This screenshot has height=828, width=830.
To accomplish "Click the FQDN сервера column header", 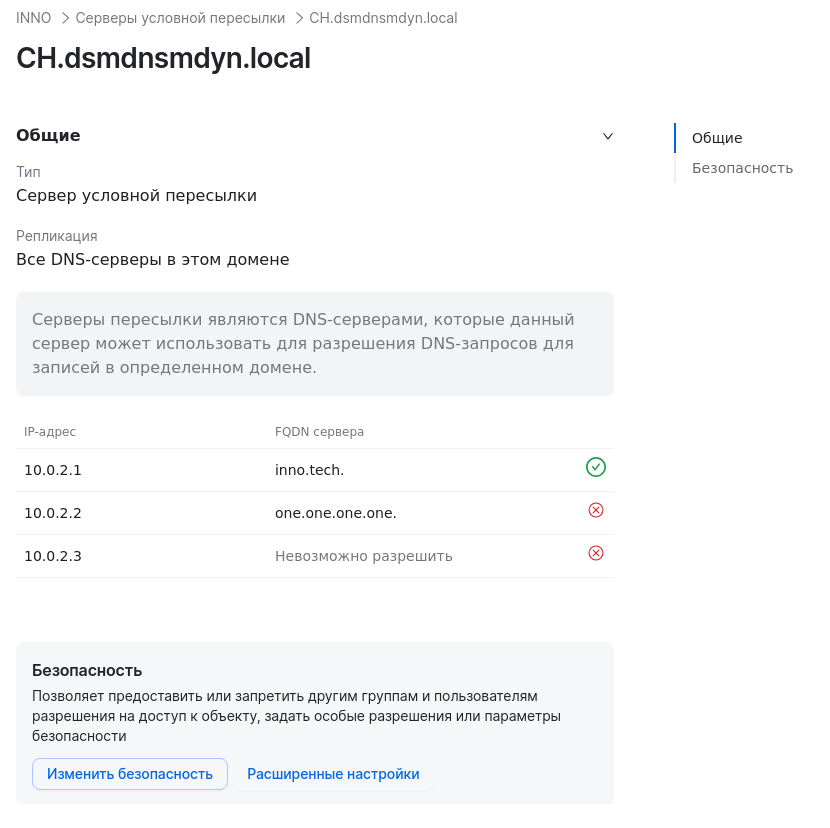I will (x=319, y=432).
